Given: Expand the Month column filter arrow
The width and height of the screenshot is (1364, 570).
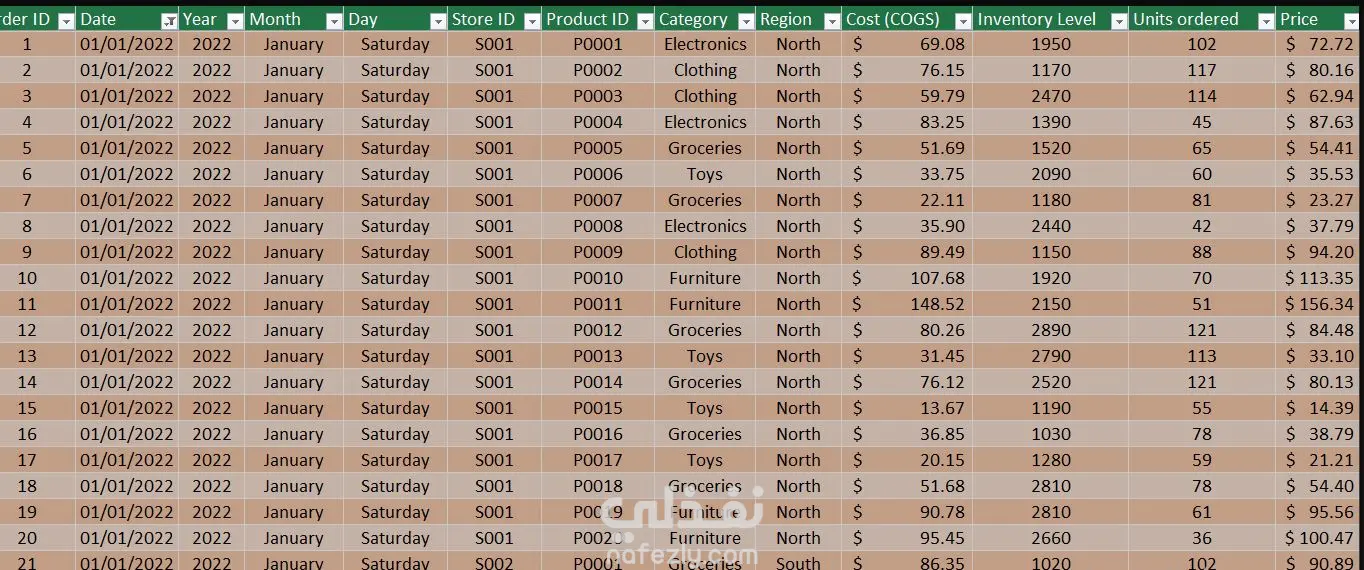Looking at the screenshot, I should [334, 20].
